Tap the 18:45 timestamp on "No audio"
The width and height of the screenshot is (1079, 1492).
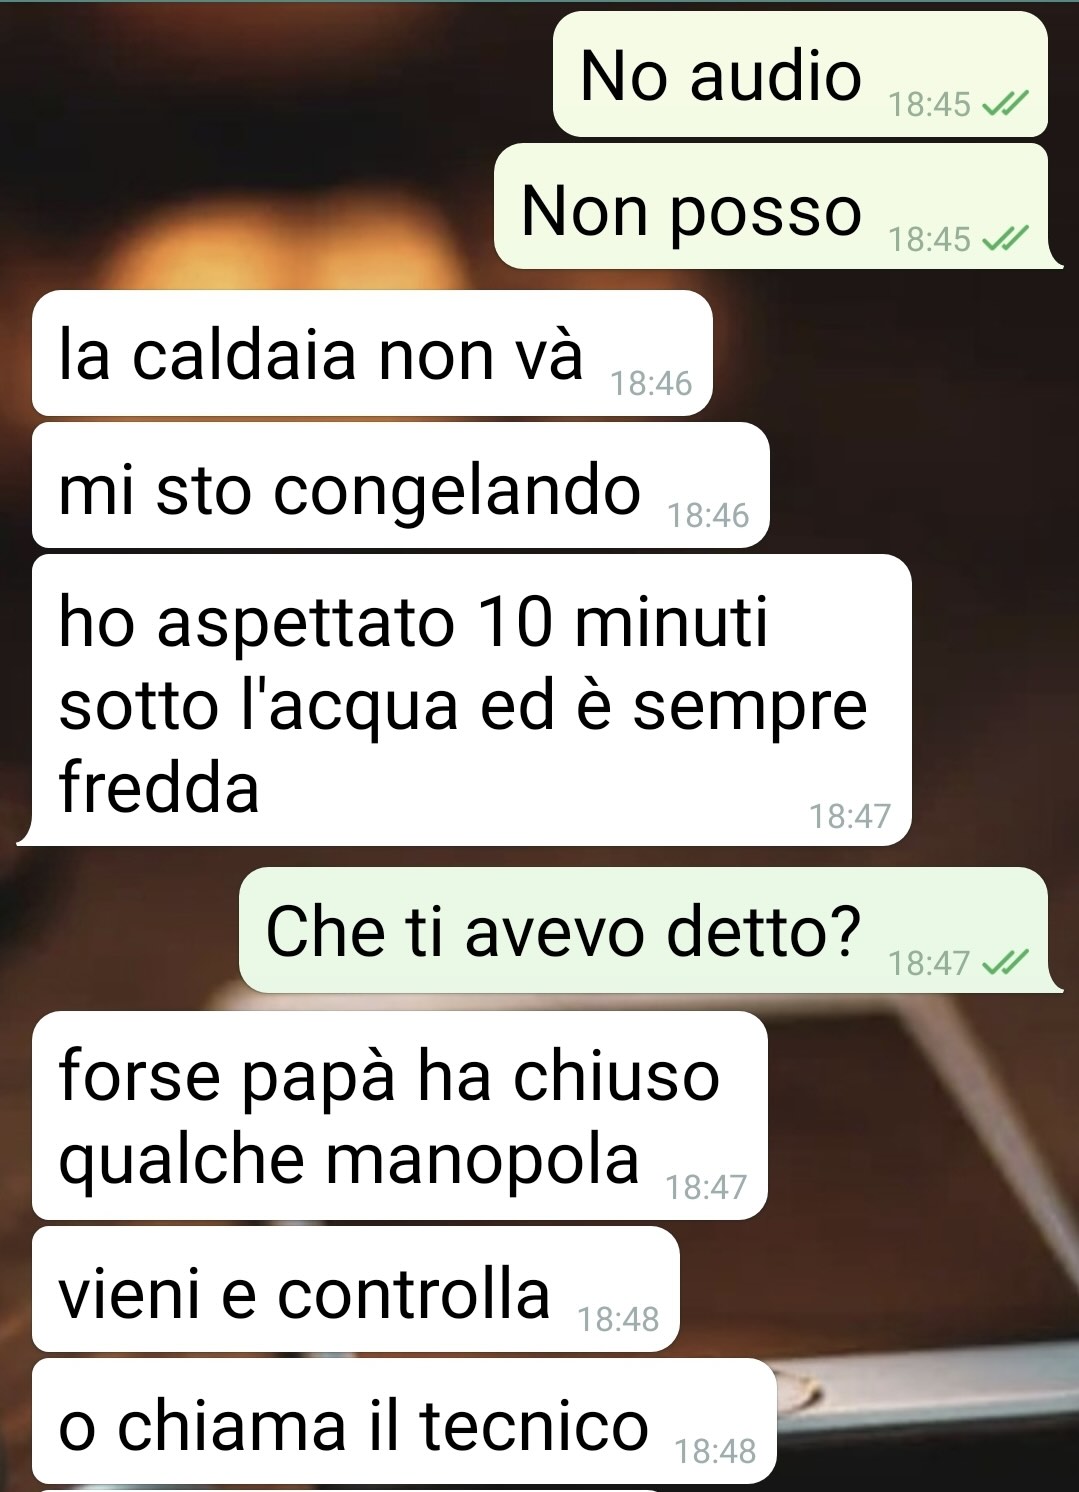click(x=930, y=104)
